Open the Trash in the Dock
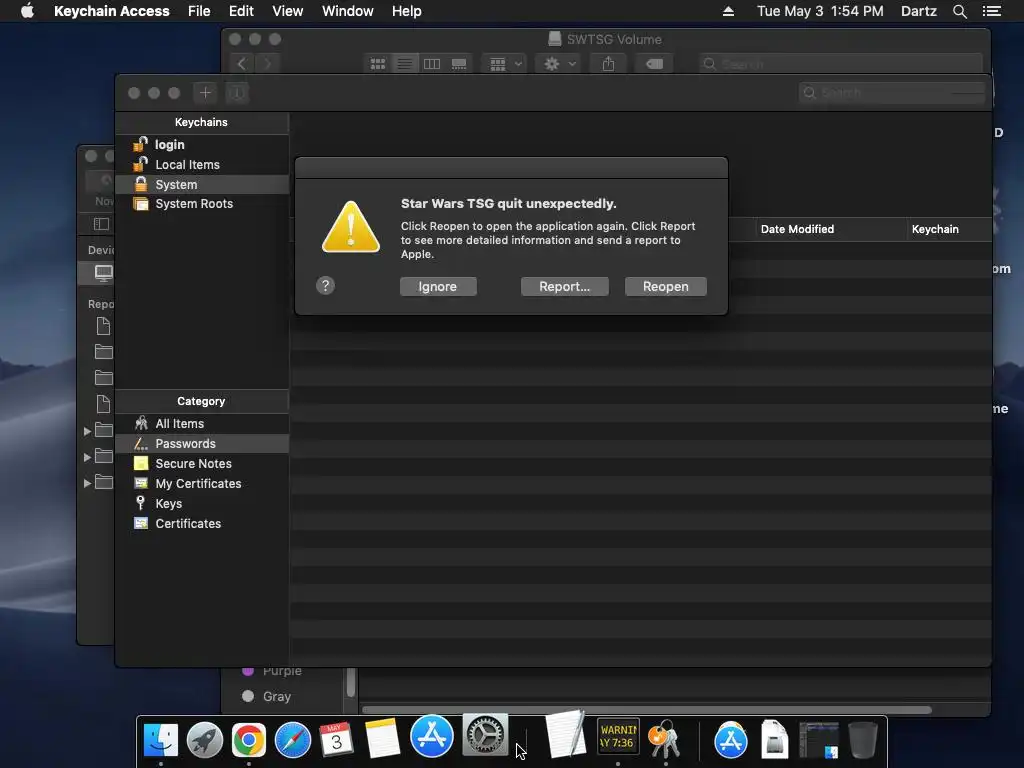Screen dimensions: 1024x768 tap(863, 740)
